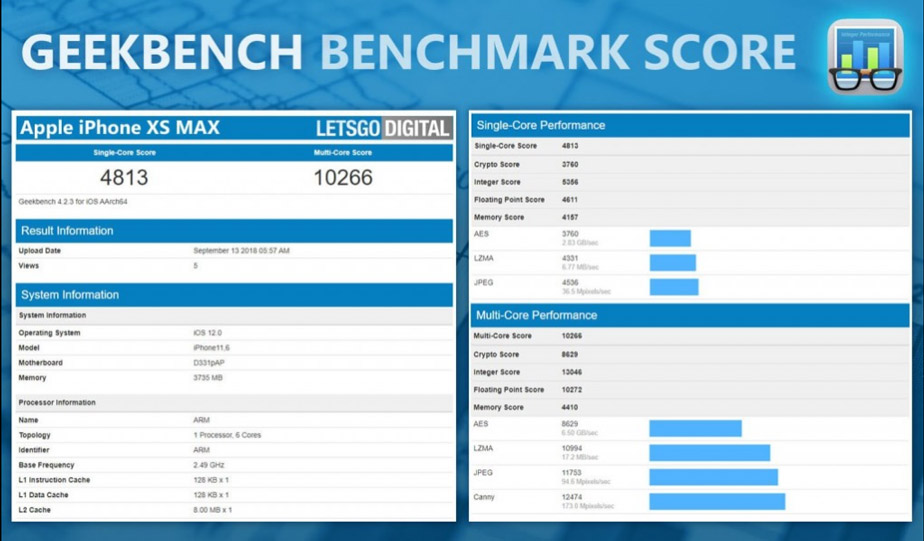Click the "Single-Core Performance" section header
924x541 pixels.
tap(690, 126)
